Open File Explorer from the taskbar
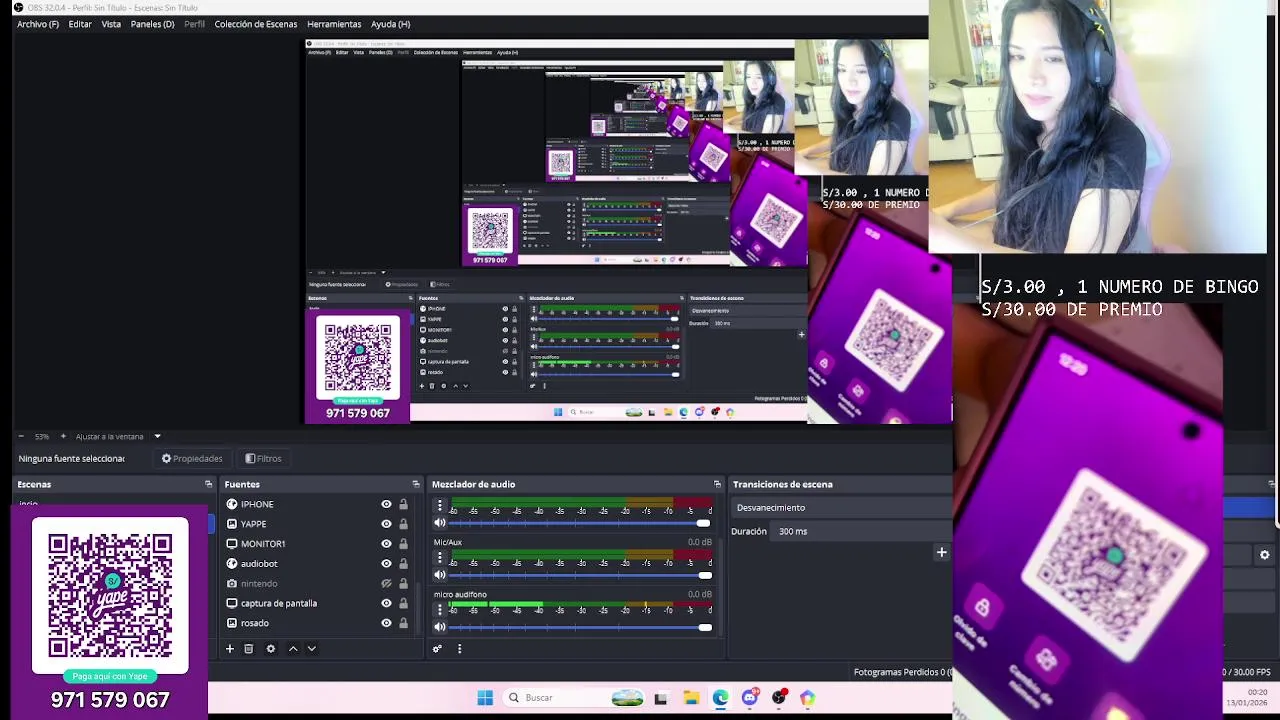 (691, 698)
